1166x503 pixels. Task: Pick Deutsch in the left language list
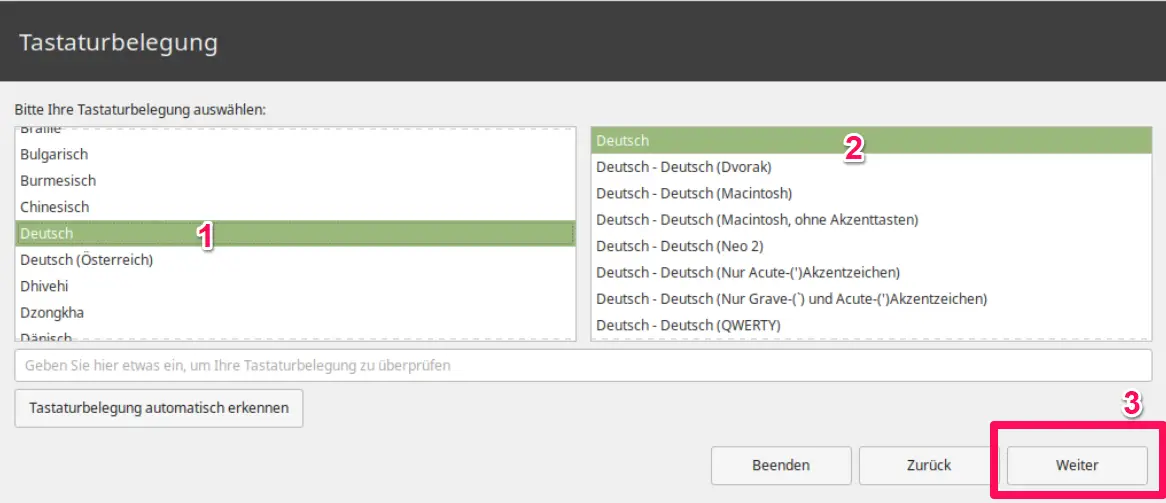tap(47, 233)
